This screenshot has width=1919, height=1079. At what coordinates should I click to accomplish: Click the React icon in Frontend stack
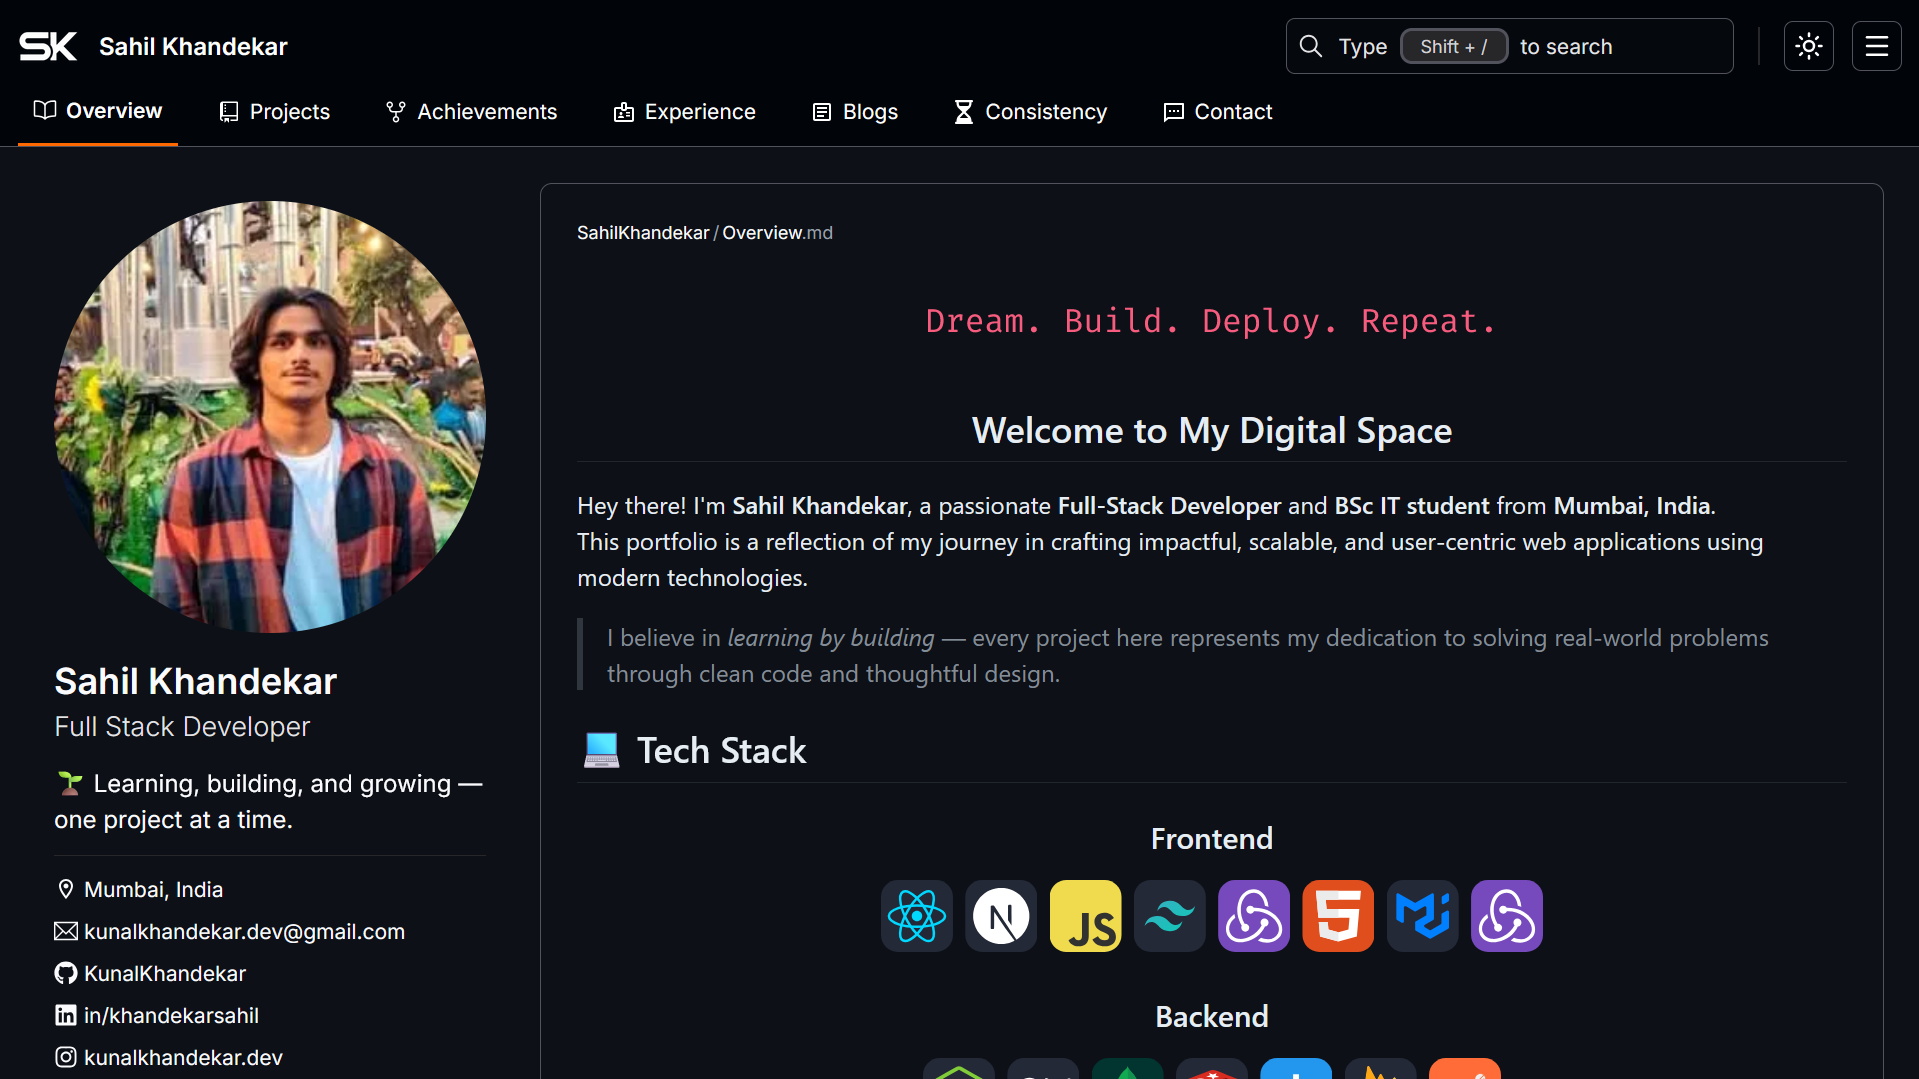pyautogui.click(x=916, y=916)
